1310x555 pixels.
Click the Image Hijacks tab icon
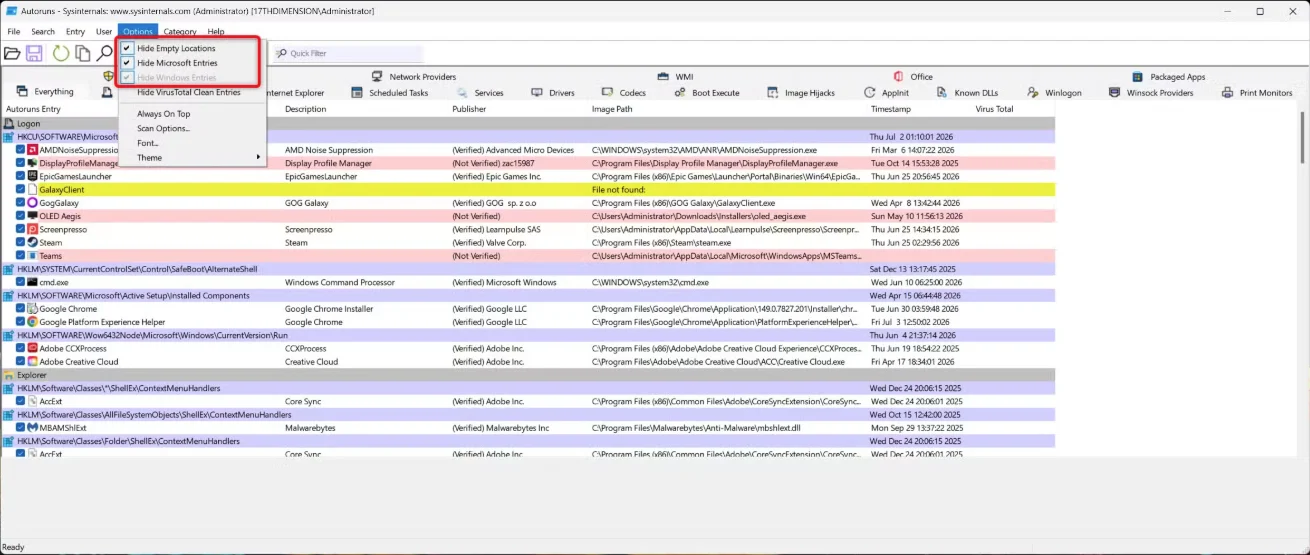tap(773, 92)
